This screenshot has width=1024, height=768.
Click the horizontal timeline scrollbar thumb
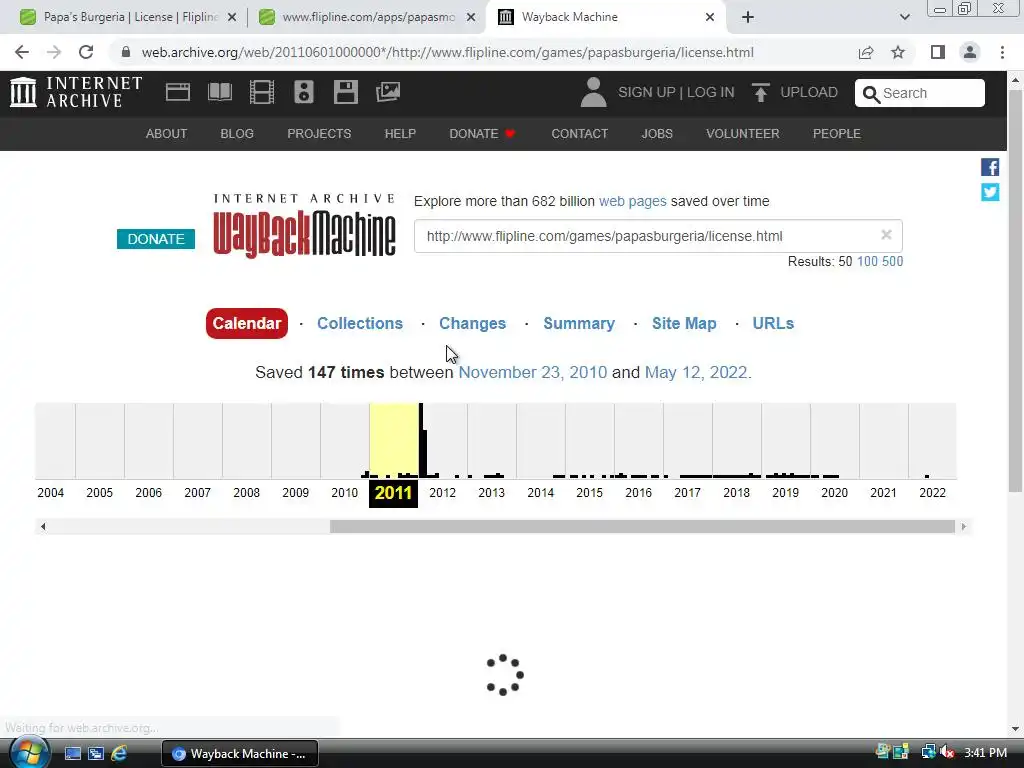coord(642,526)
